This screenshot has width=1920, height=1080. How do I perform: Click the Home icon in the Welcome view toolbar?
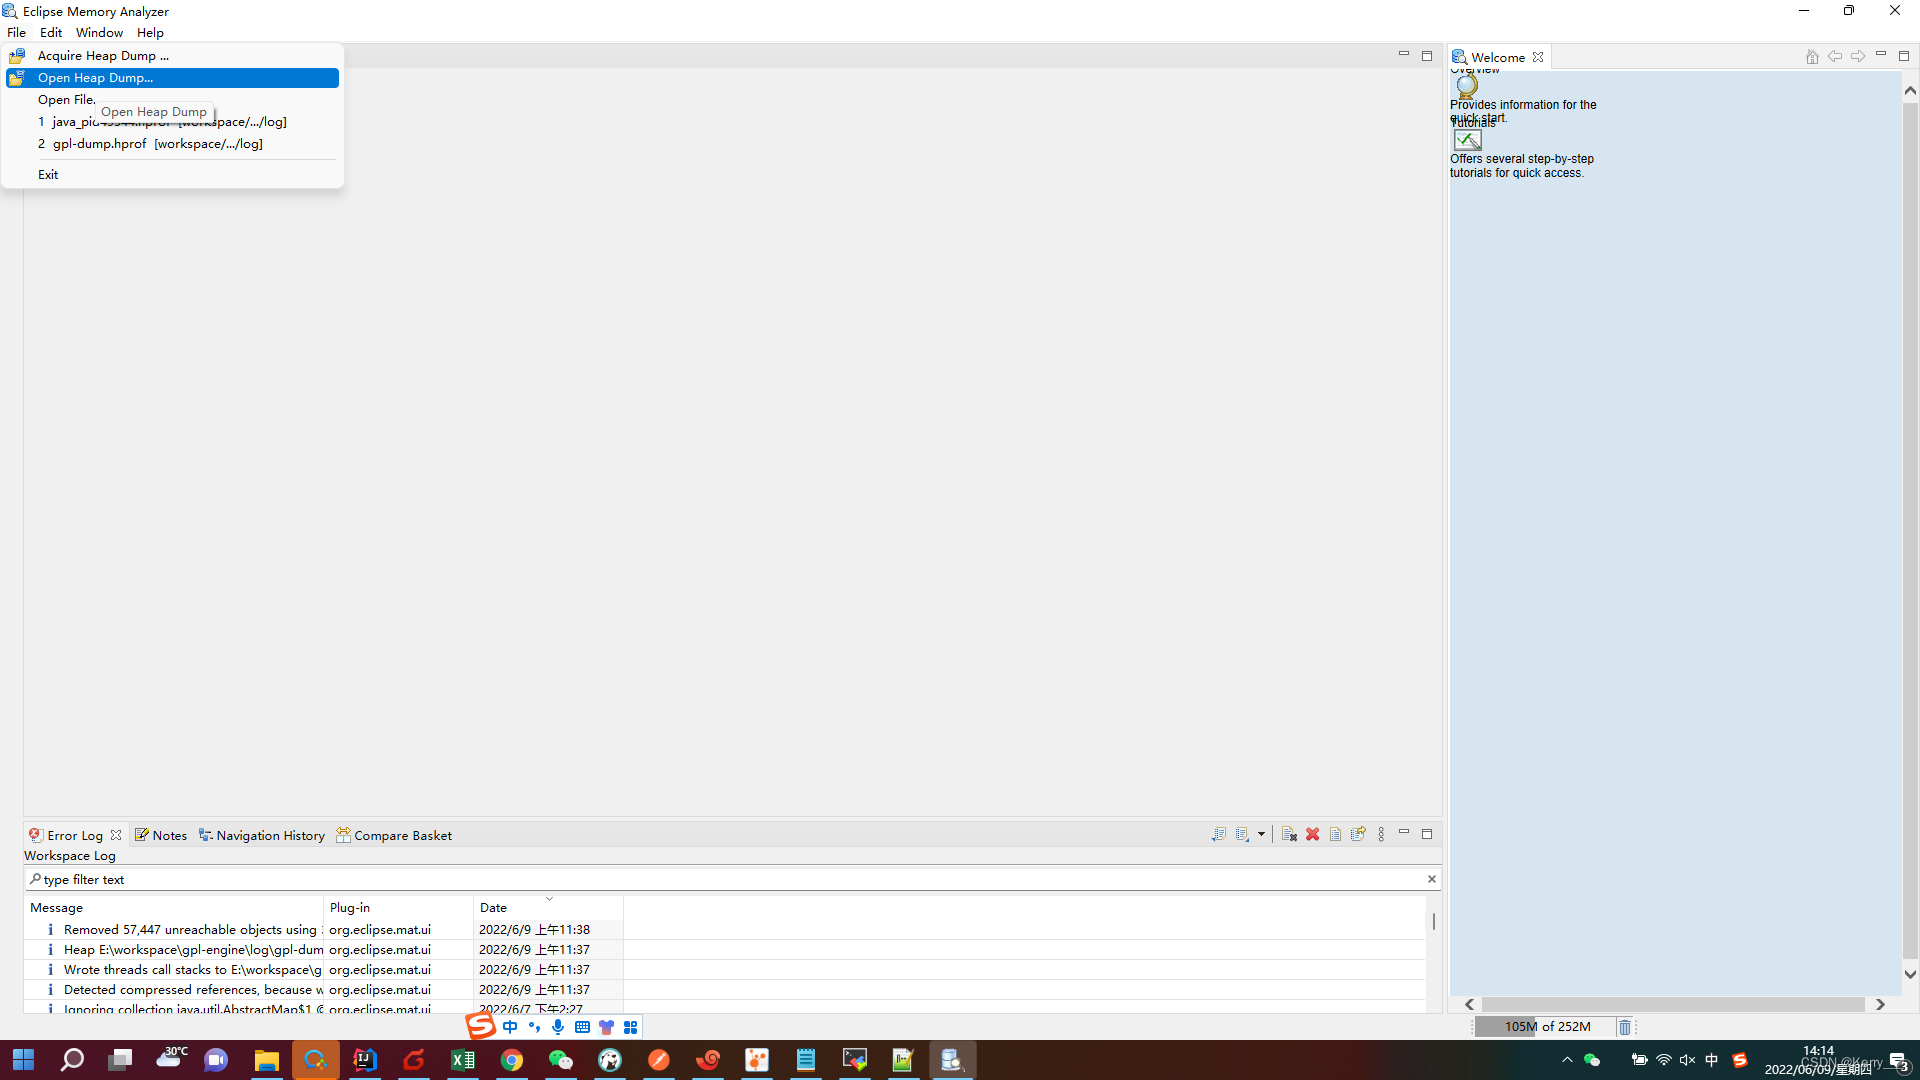coord(1811,57)
